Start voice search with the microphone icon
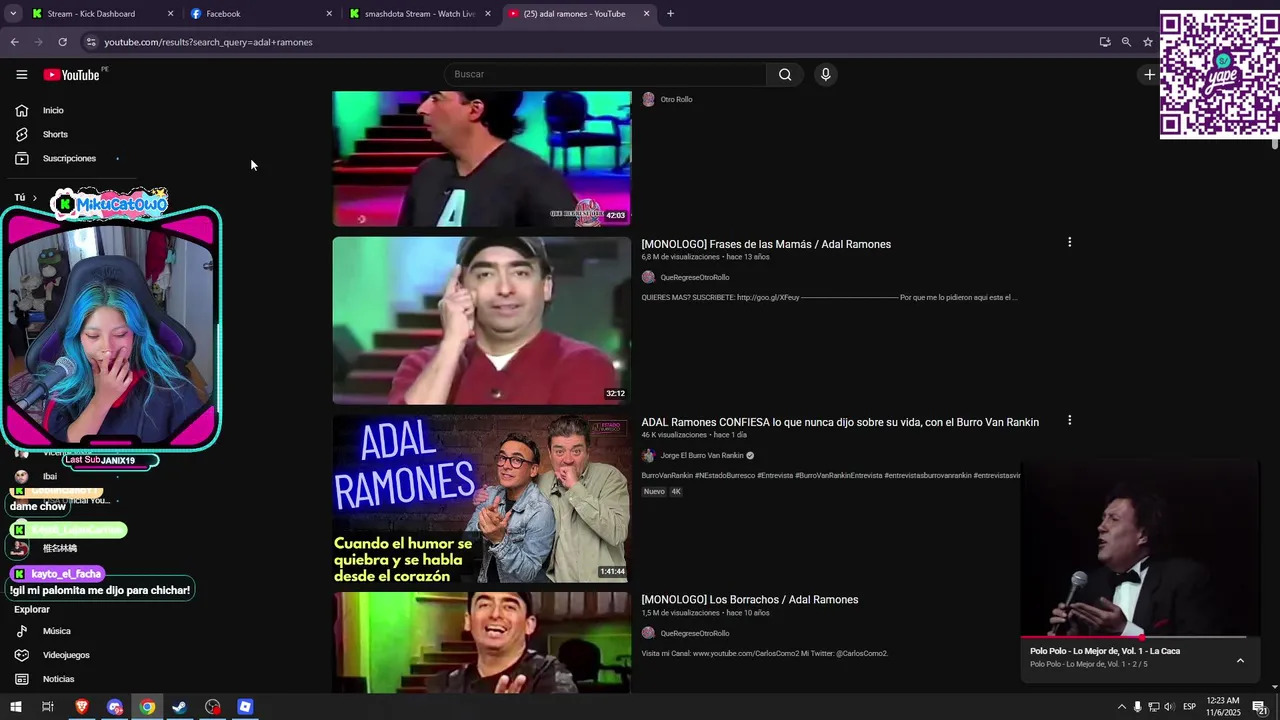Screen dimensions: 1280x720 click(825, 74)
